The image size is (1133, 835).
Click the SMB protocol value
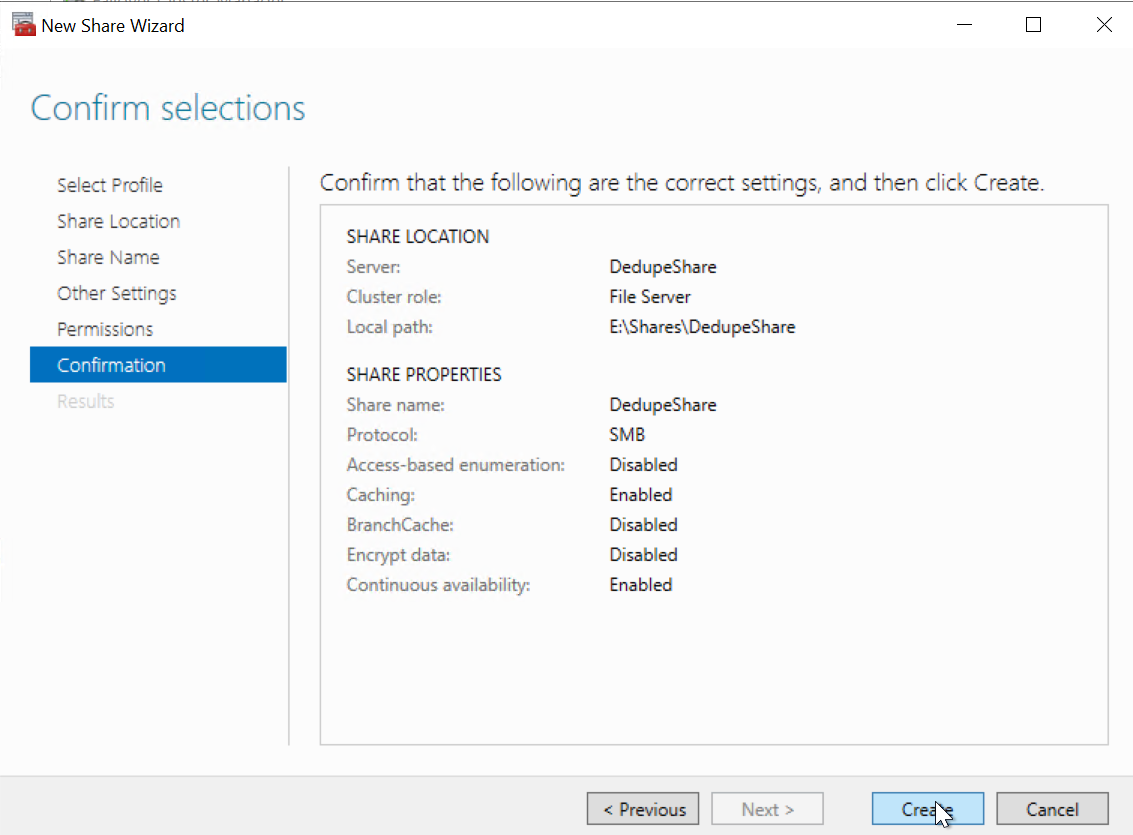pos(627,435)
